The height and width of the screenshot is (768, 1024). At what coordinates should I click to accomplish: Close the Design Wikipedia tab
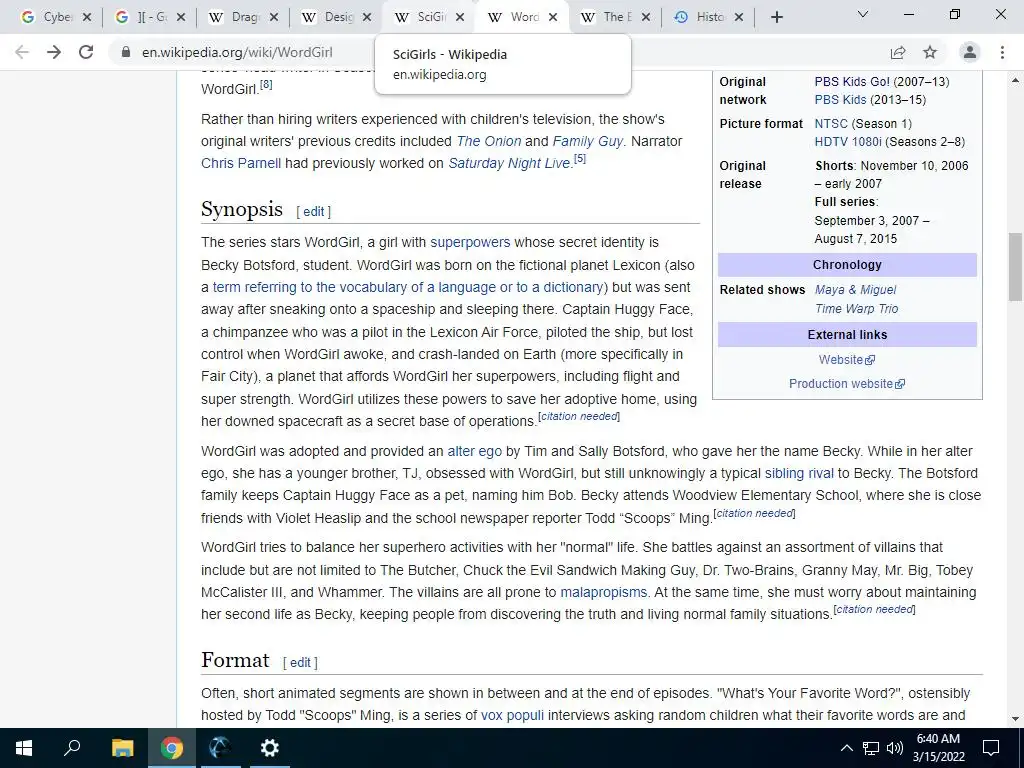click(367, 18)
